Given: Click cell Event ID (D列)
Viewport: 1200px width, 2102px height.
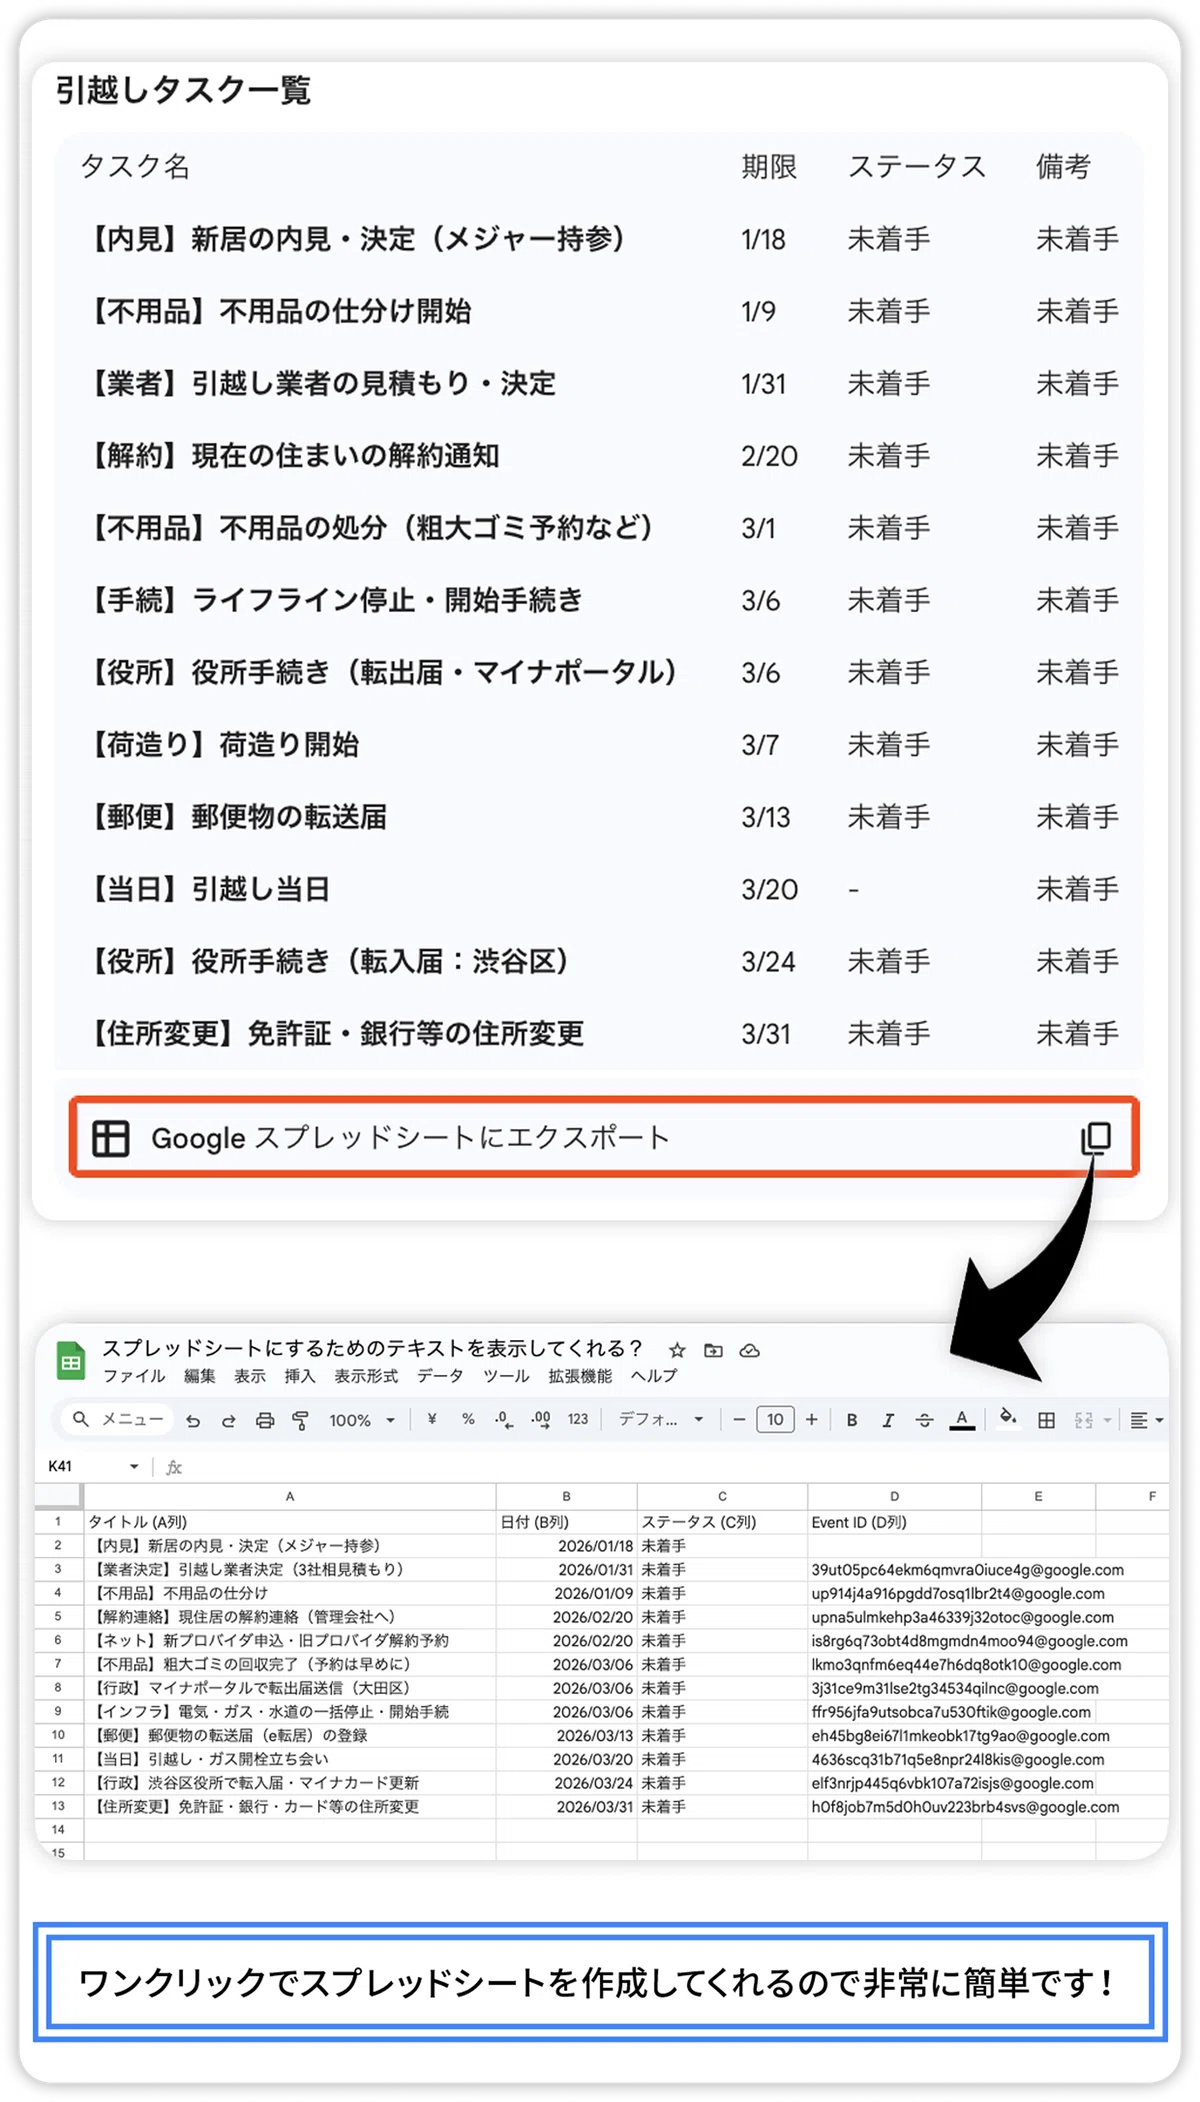Looking at the screenshot, I should pyautogui.click(x=894, y=1522).
